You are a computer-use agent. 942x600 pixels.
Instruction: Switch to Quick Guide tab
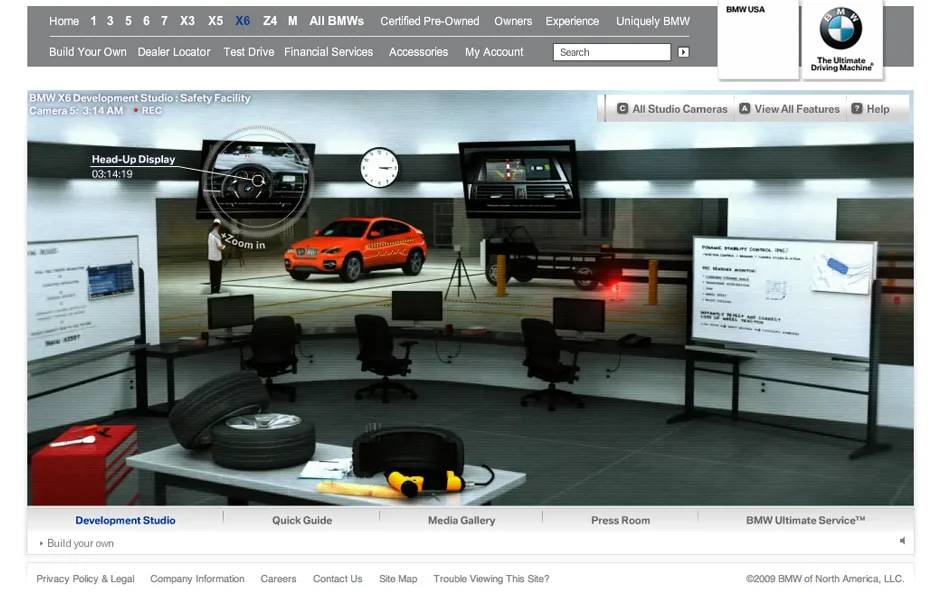pos(302,521)
